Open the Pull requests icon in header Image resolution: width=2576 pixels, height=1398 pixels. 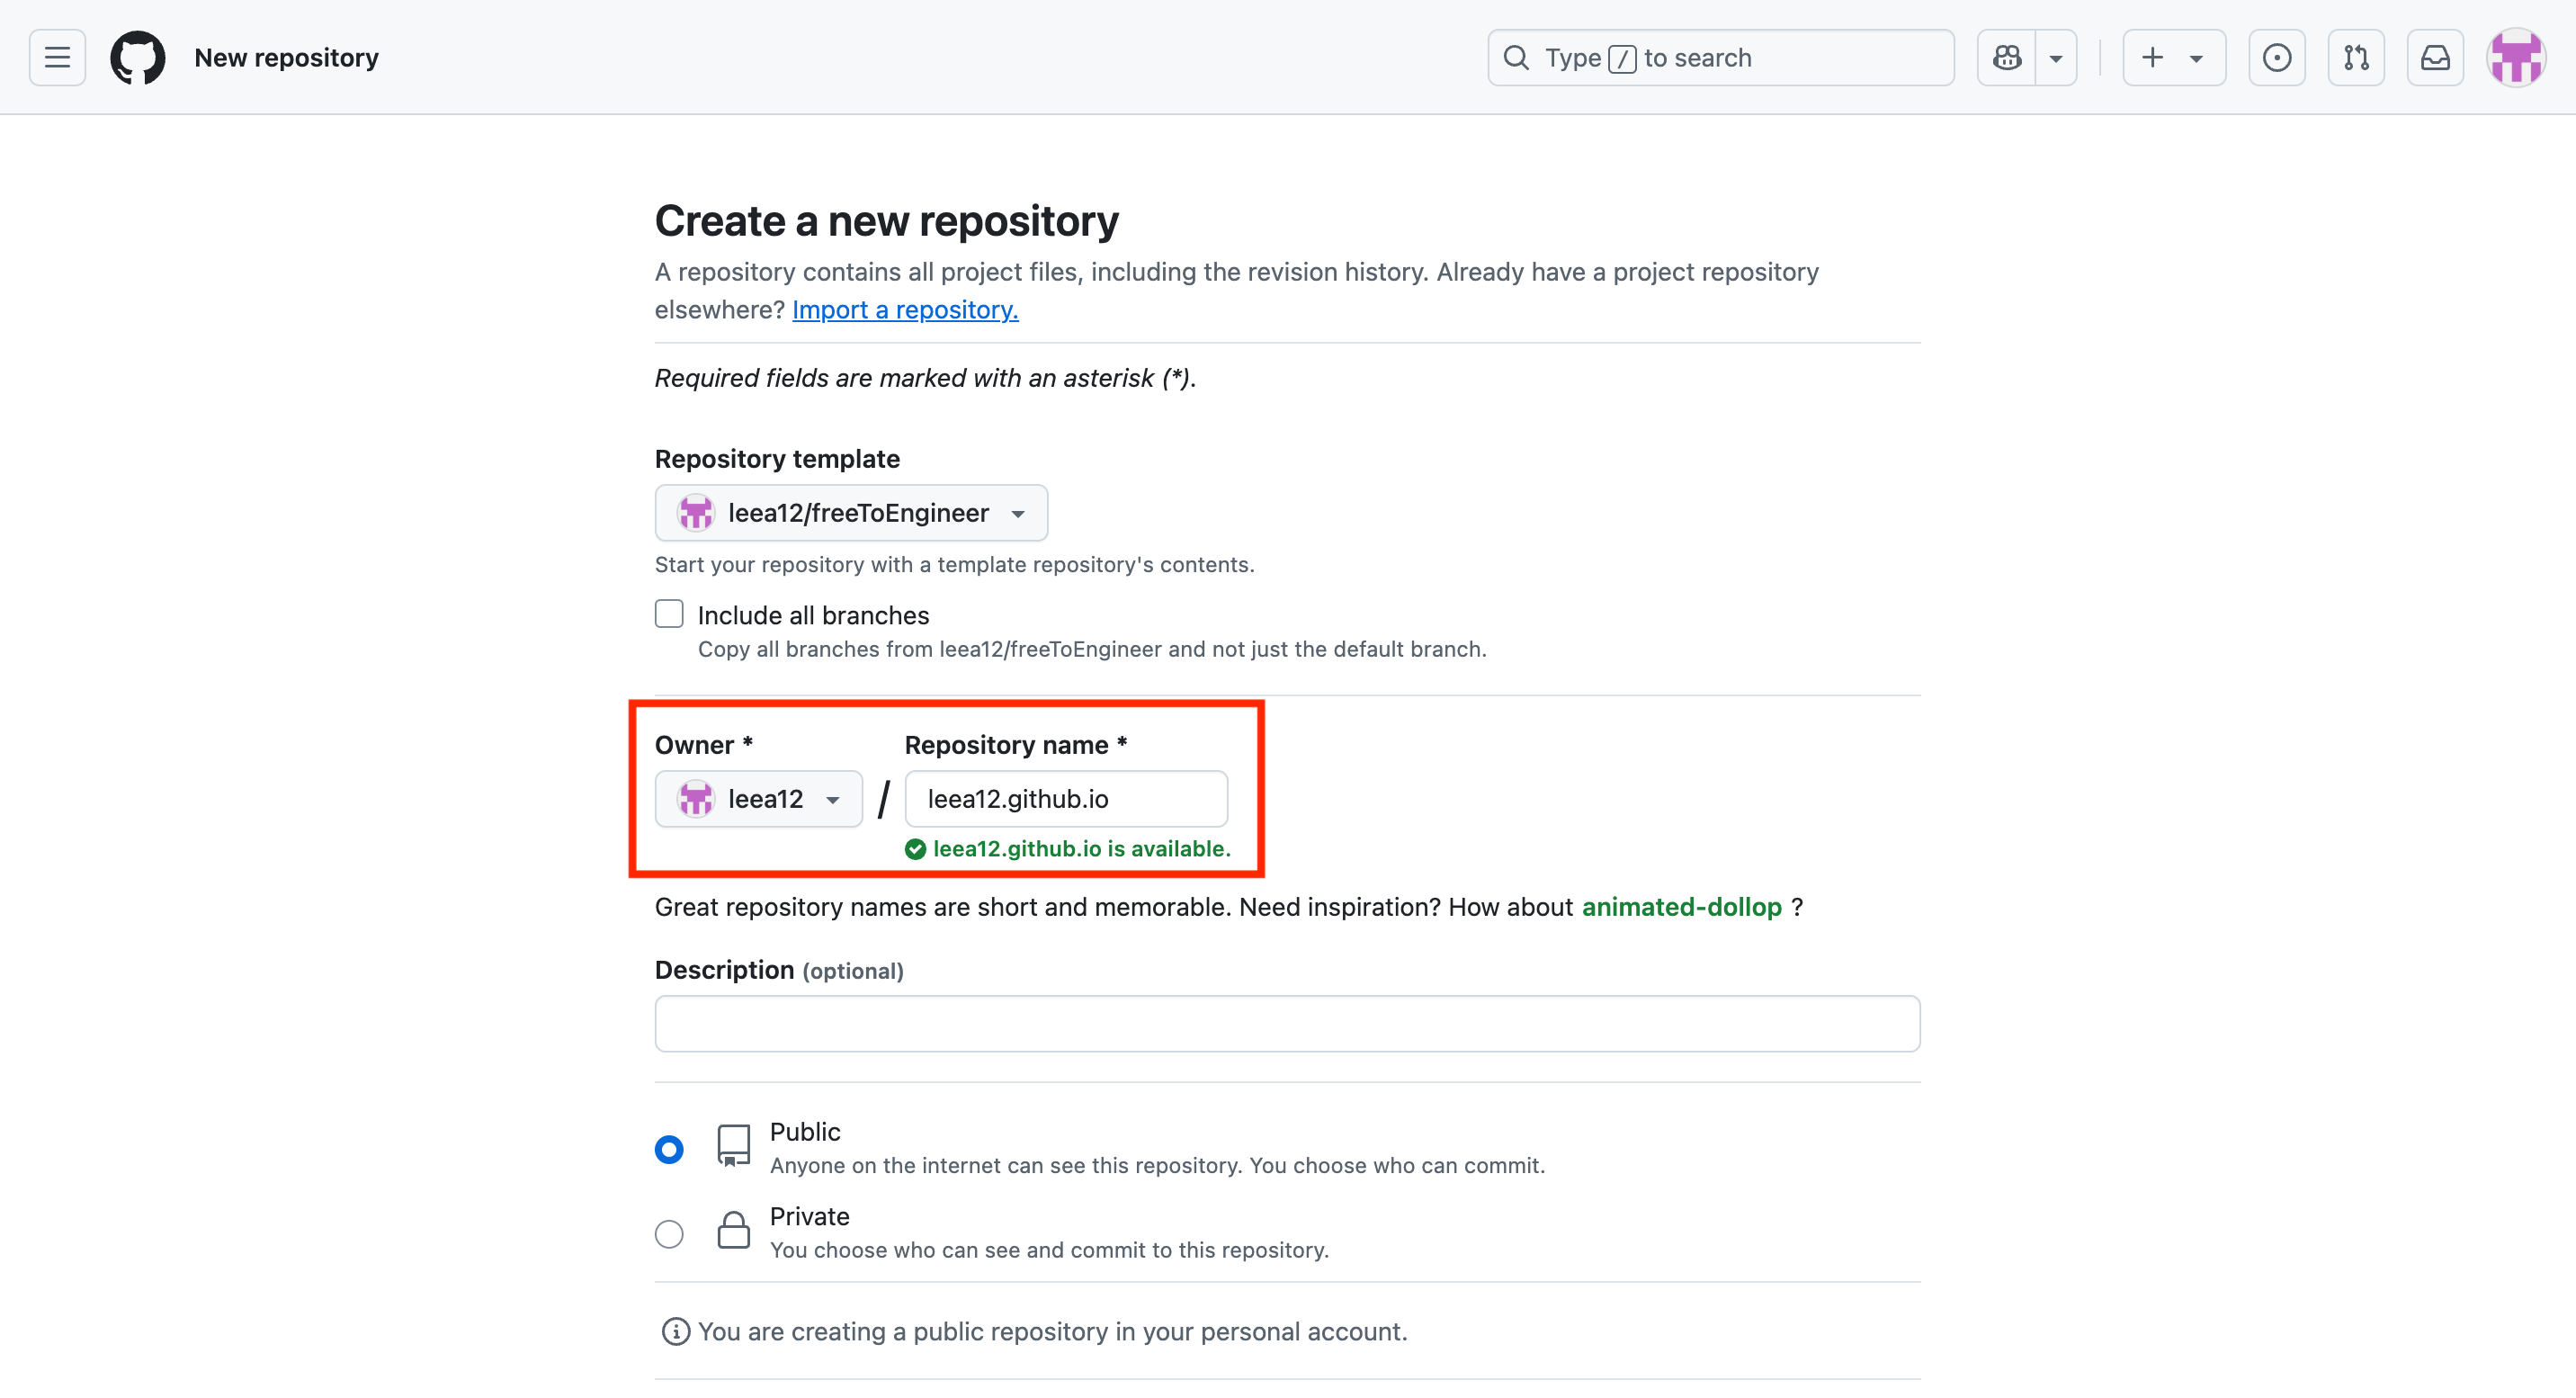[x=2355, y=58]
